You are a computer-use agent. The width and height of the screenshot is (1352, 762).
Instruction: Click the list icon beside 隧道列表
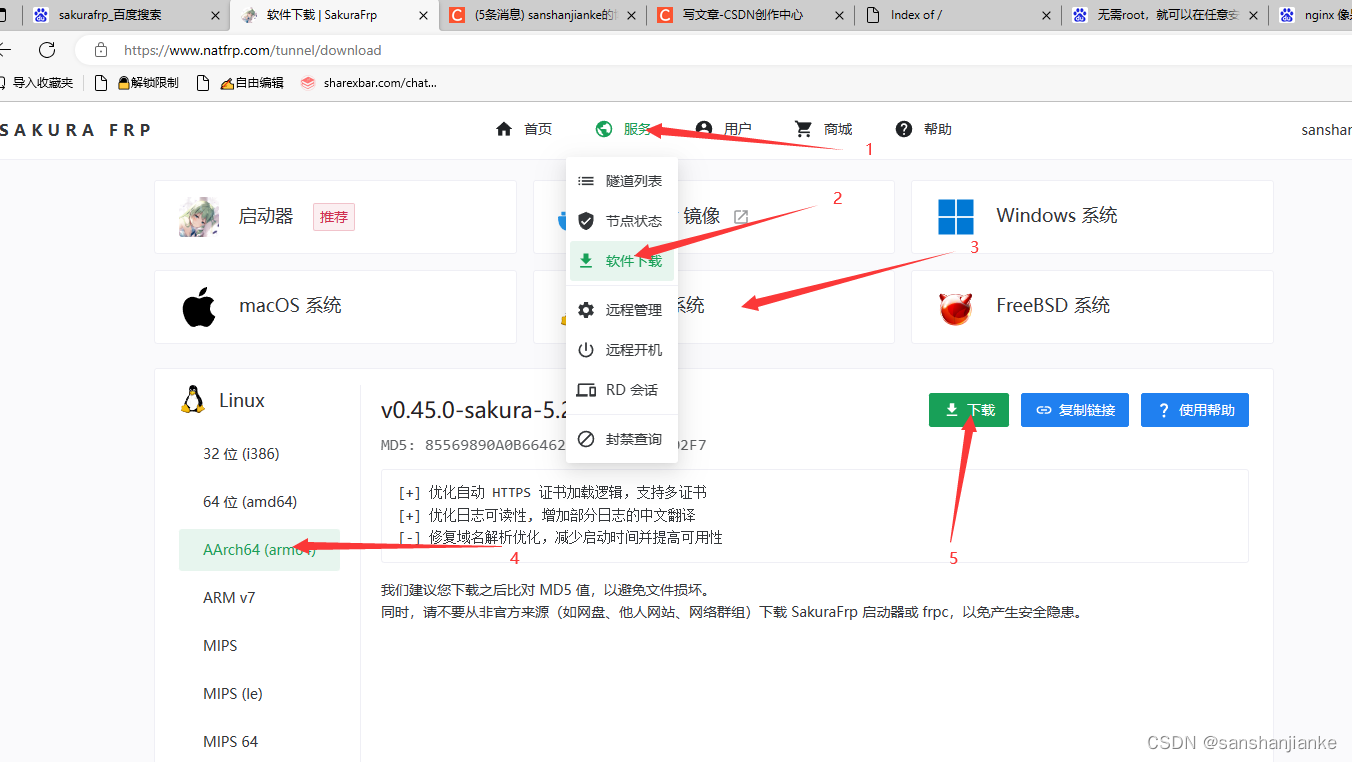coord(586,181)
